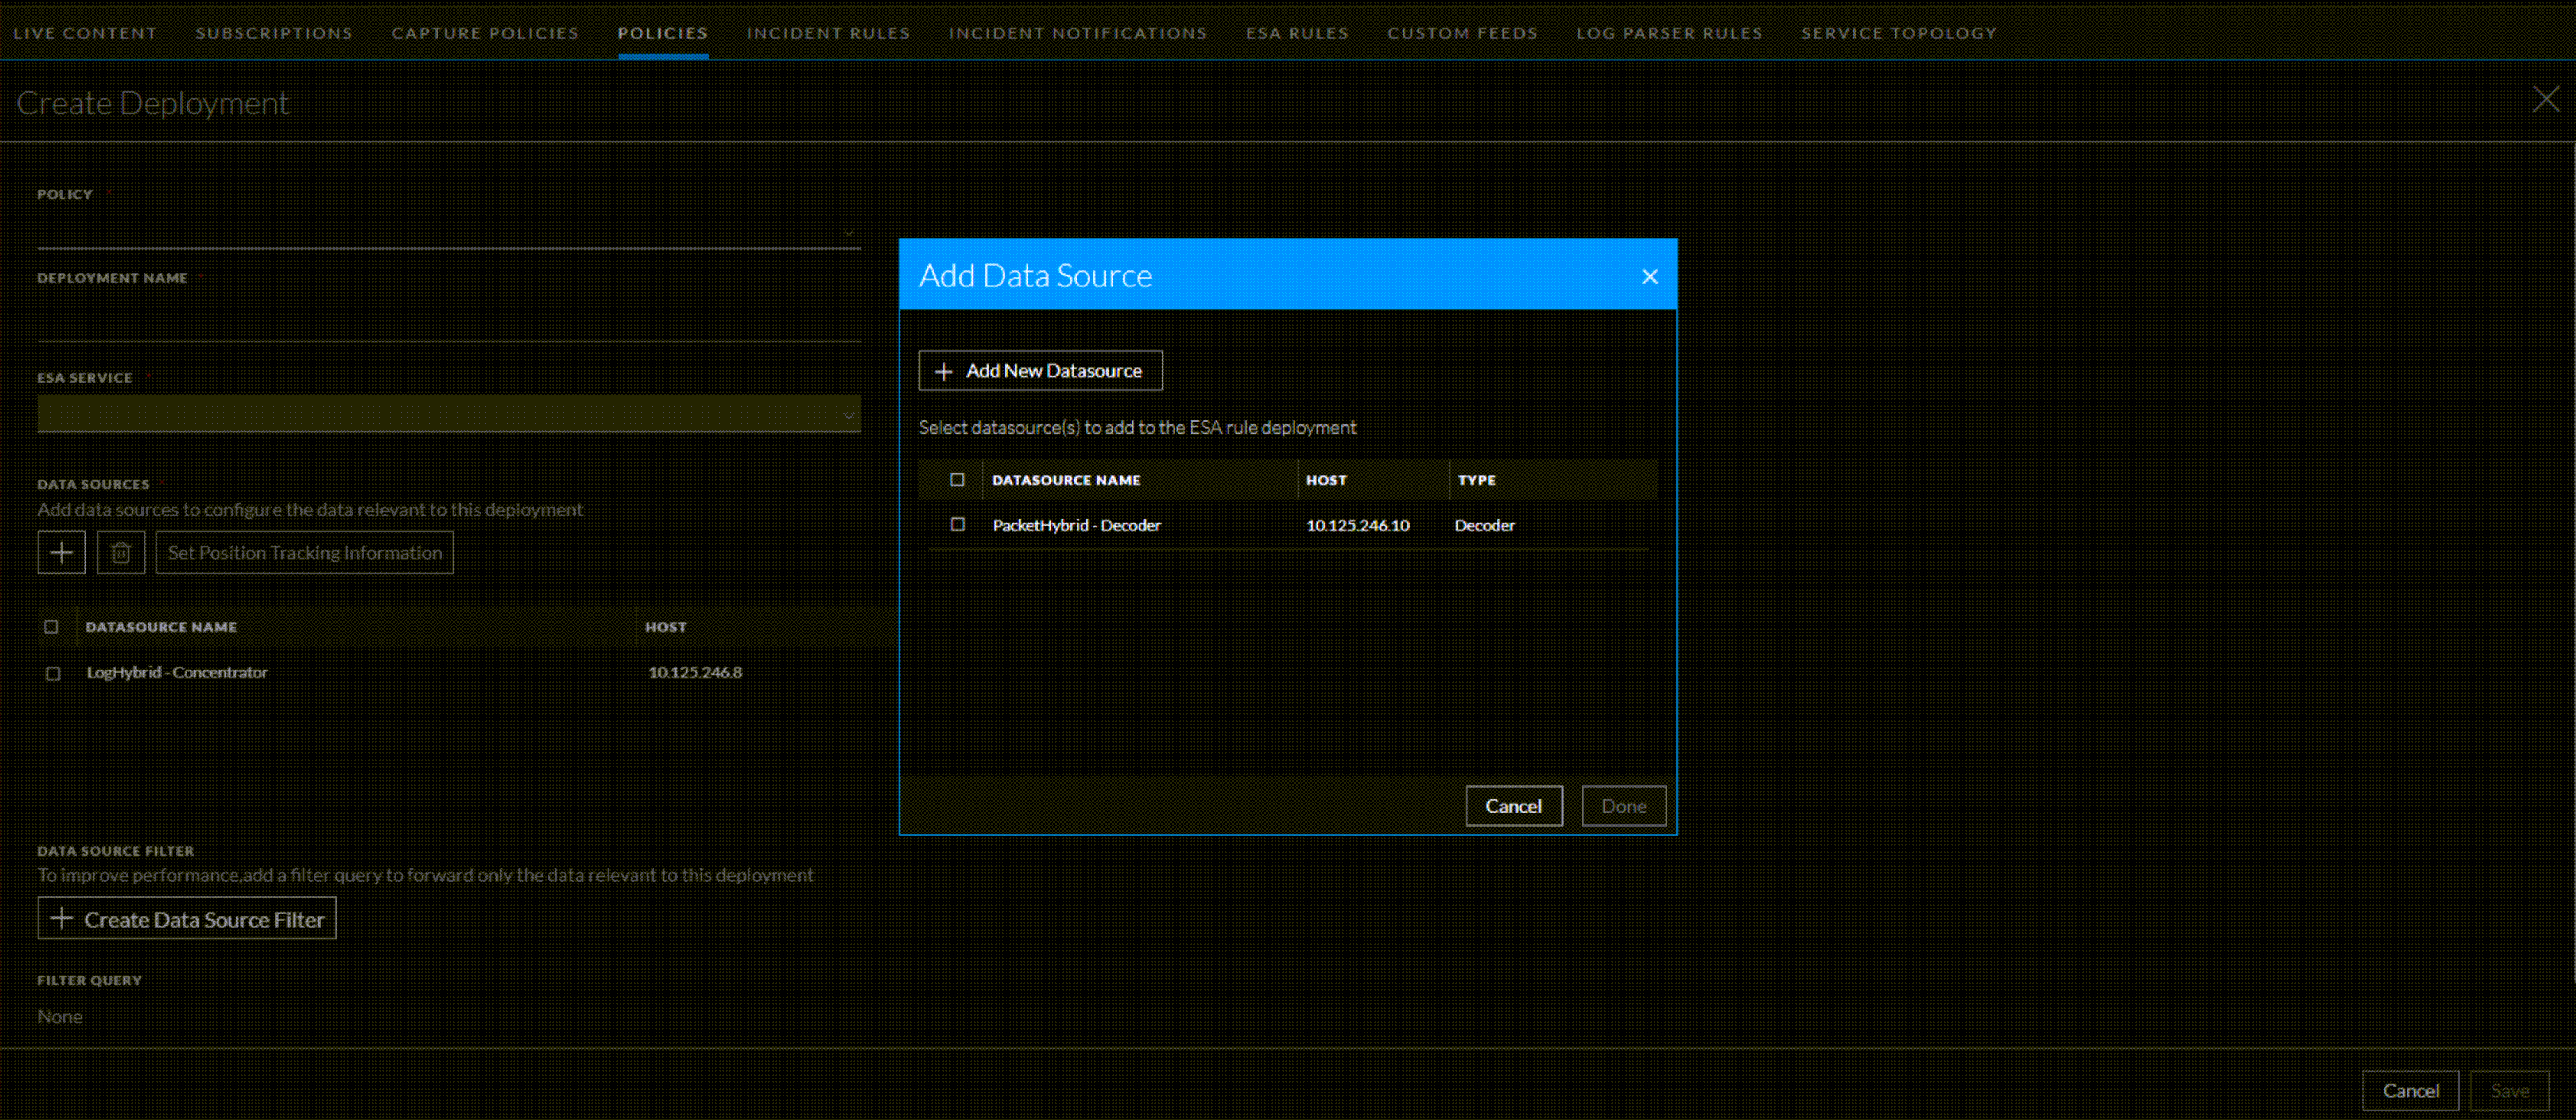Image resolution: width=2576 pixels, height=1120 pixels.
Task: Go to Capture Policies tab
Action: (485, 33)
